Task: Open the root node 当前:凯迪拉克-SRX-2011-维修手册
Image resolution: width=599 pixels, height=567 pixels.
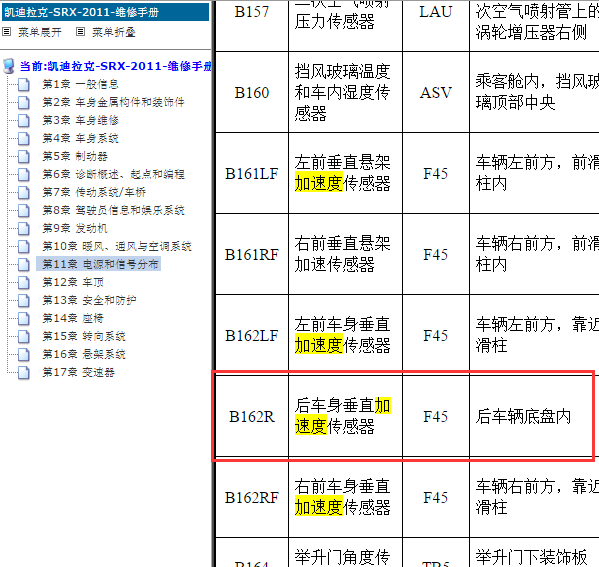Action: tap(115, 66)
